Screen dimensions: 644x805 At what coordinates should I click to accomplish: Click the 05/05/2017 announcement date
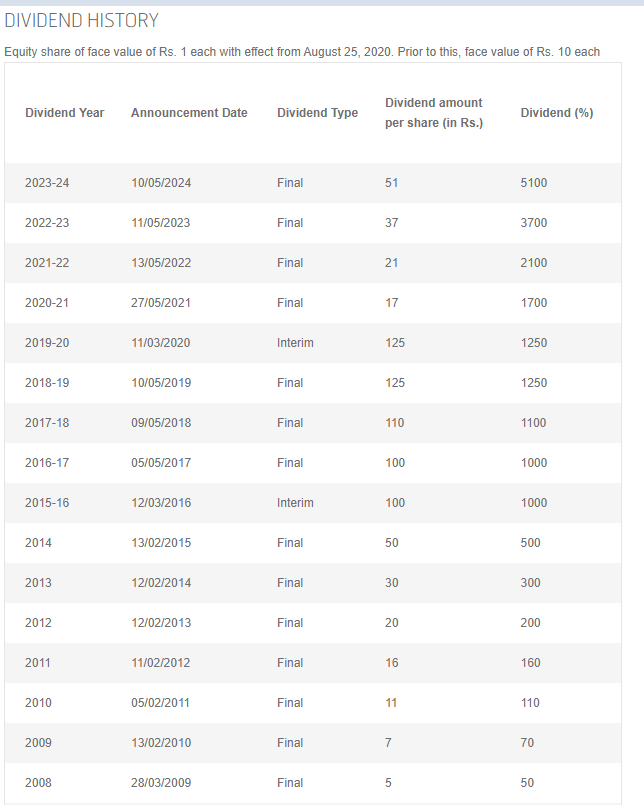coord(161,463)
